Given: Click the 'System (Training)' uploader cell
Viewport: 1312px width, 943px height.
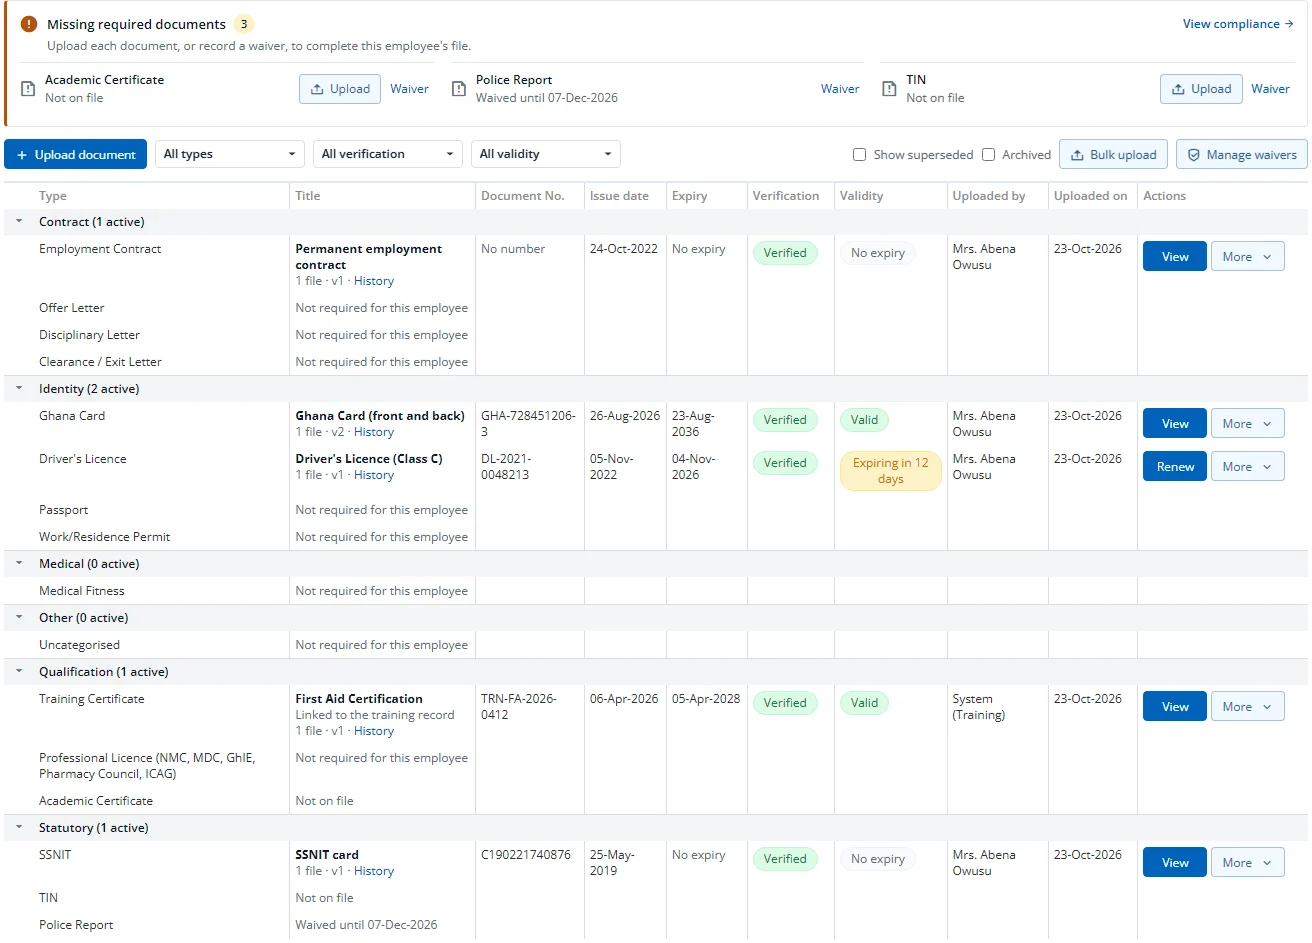Looking at the screenshot, I should 978,707.
